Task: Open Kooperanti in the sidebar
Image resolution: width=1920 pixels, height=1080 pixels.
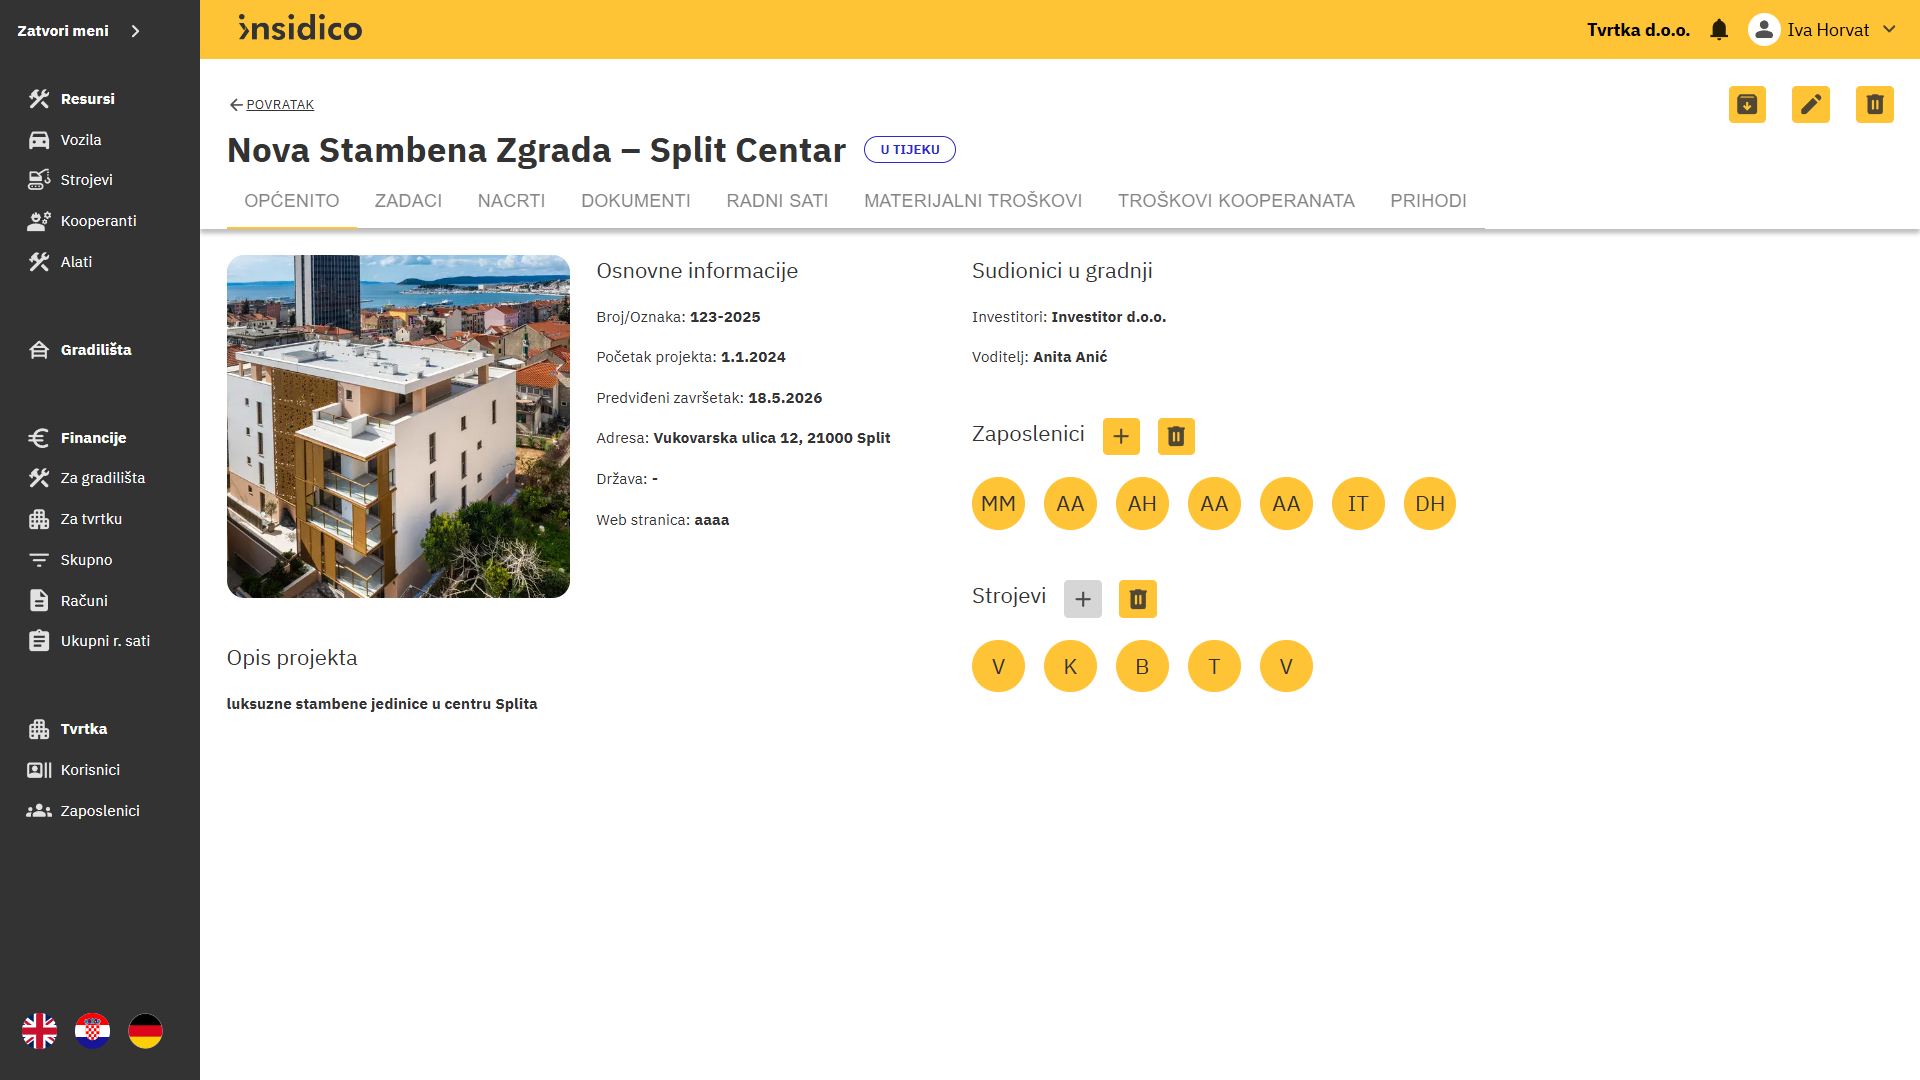Action: (98, 221)
